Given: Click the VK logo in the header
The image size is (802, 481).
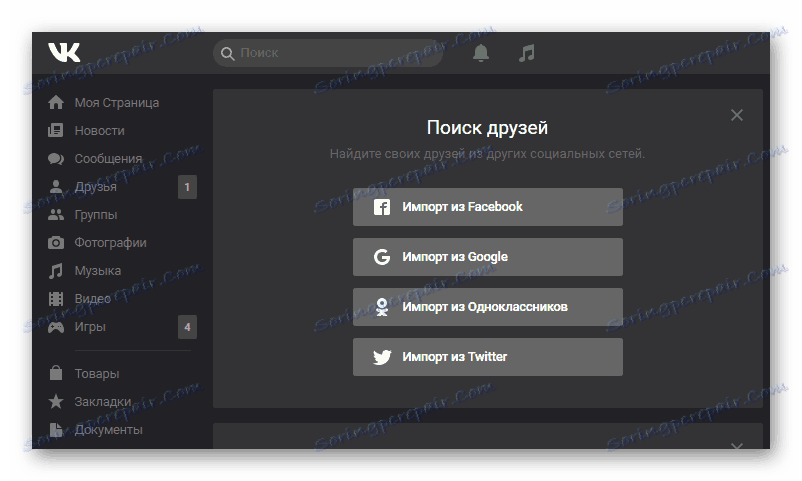Looking at the screenshot, I should tap(64, 52).
